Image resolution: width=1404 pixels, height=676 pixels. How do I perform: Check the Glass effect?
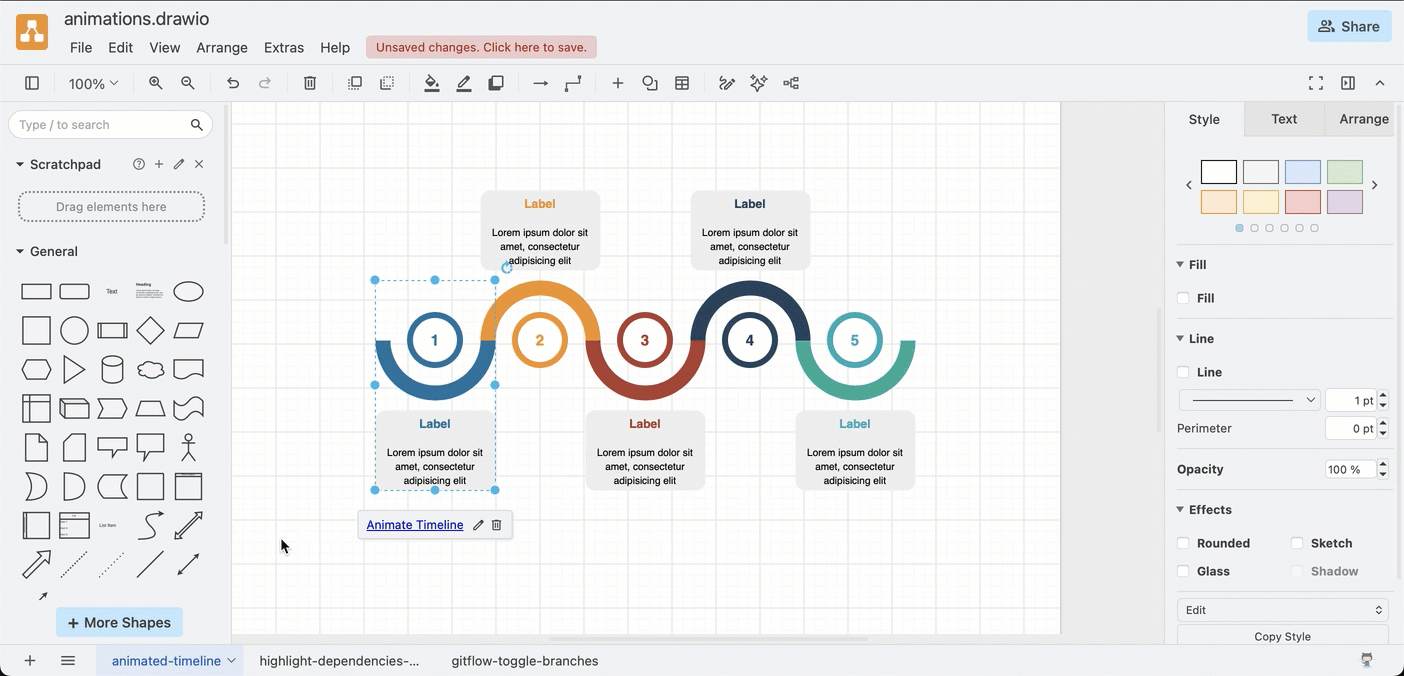[1183, 571]
